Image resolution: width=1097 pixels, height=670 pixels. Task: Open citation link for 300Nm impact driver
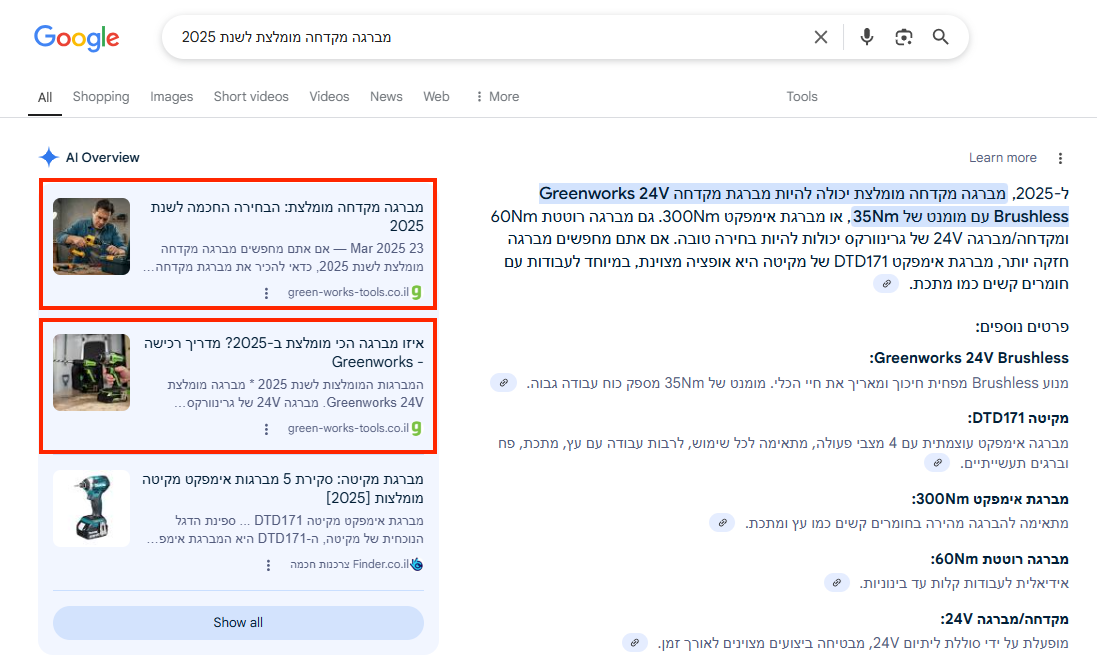722,522
